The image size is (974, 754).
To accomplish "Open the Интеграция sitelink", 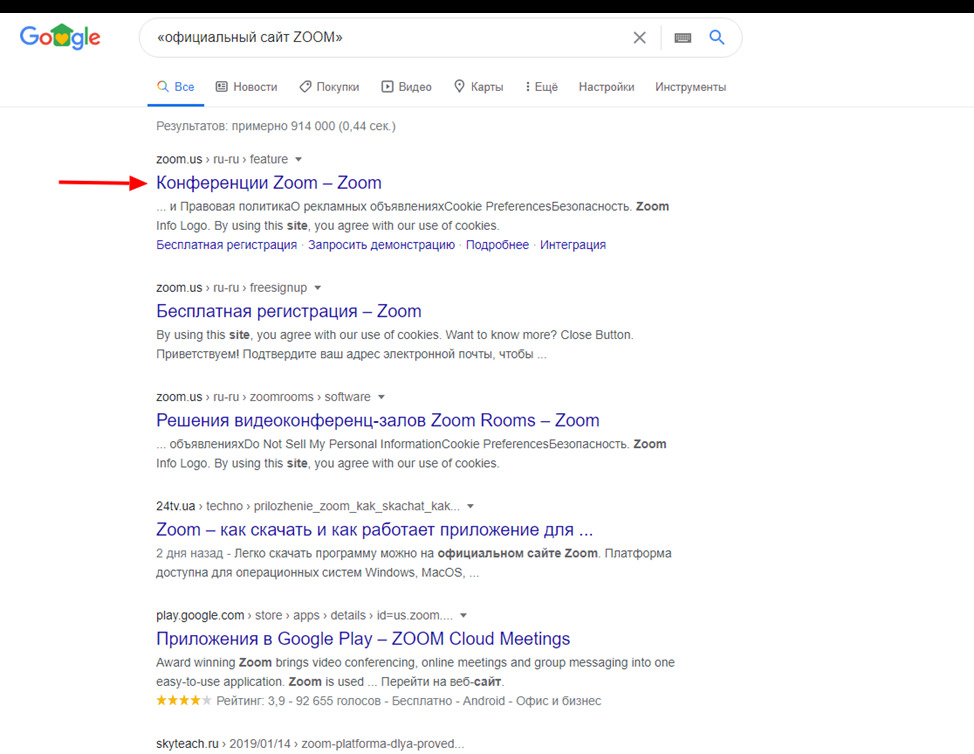I will [x=573, y=245].
